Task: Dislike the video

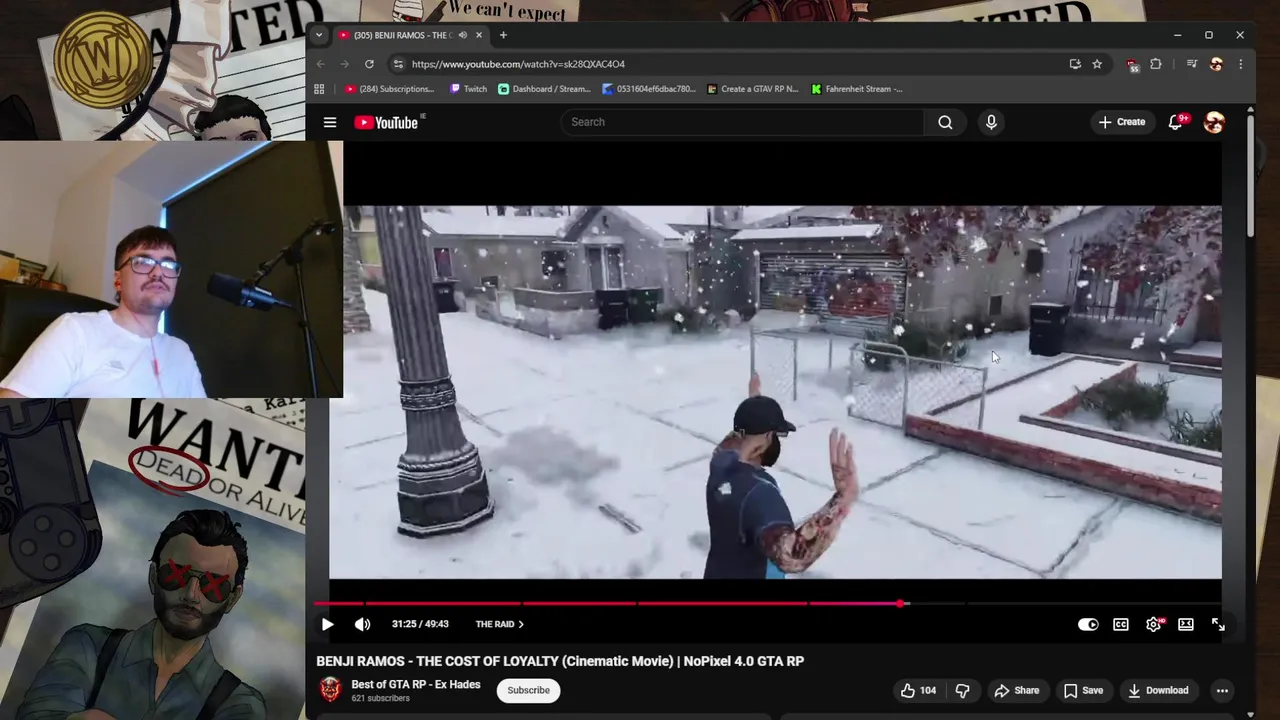Action: click(x=962, y=690)
